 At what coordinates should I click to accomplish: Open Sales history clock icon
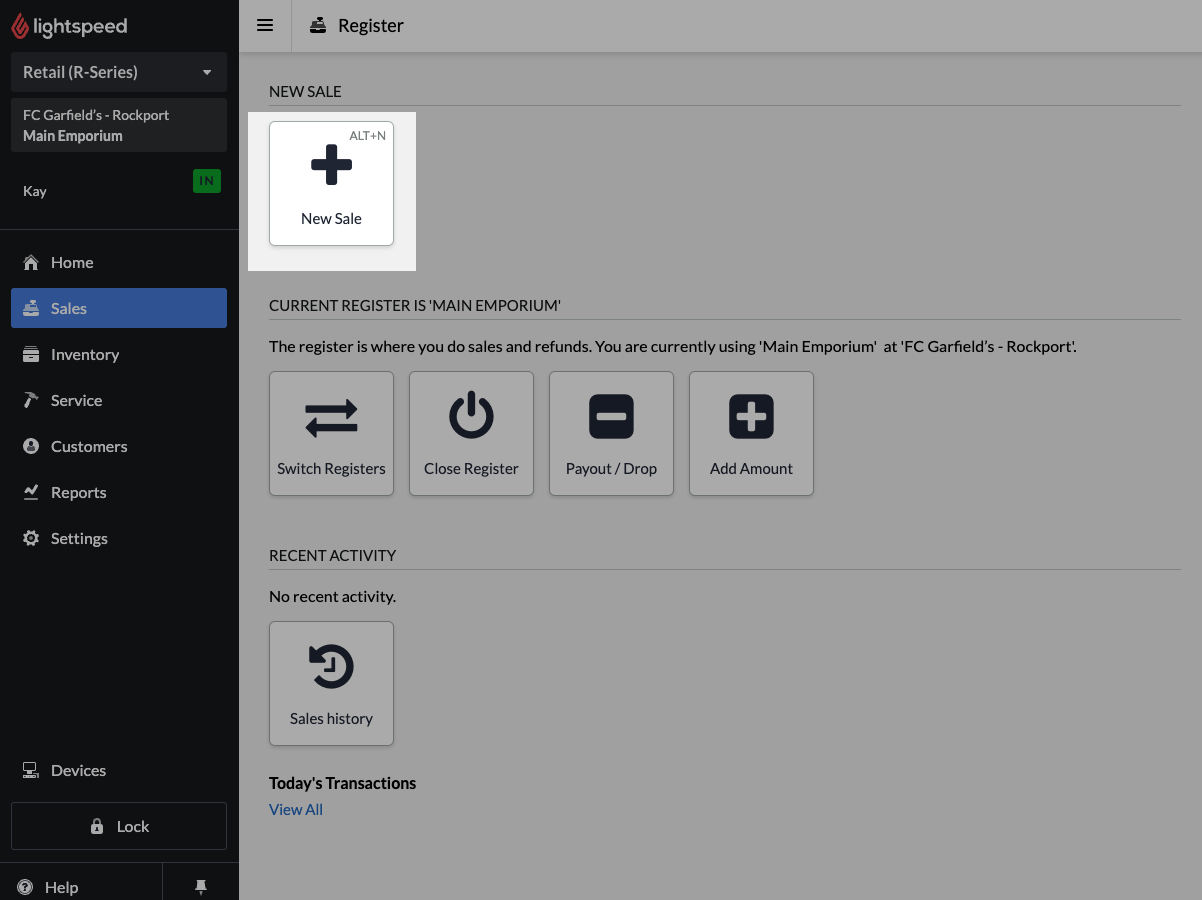click(x=331, y=666)
